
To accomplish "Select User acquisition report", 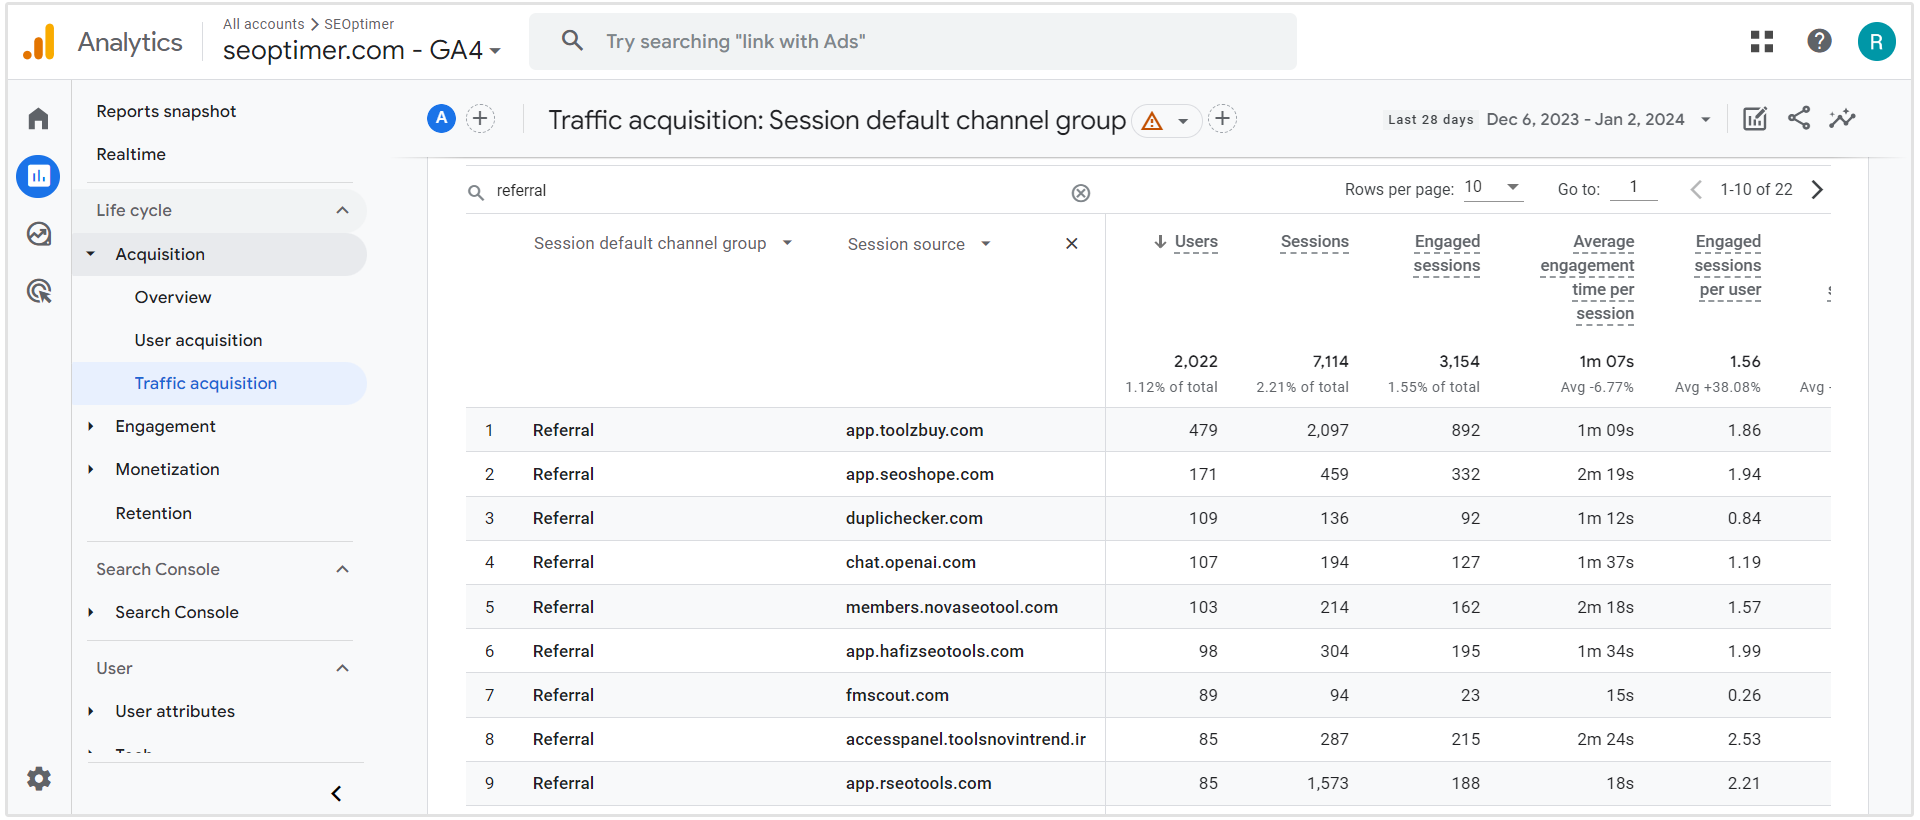I will click(198, 341).
